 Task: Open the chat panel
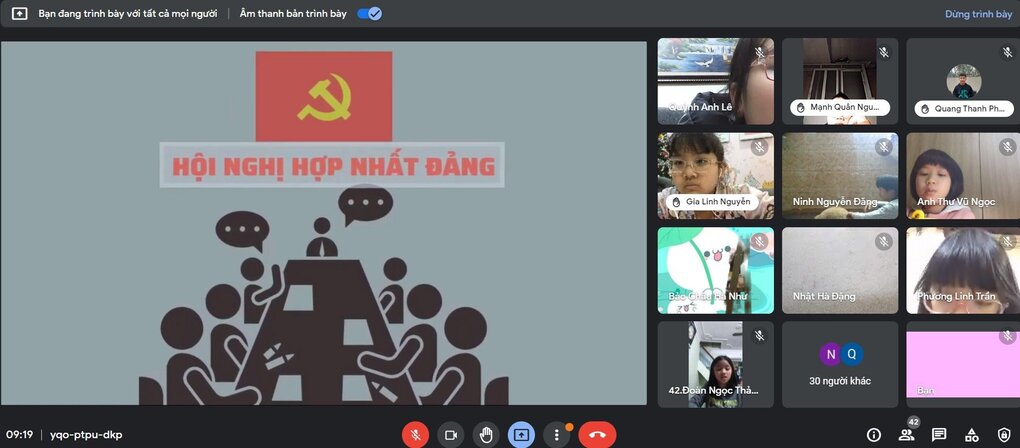click(x=939, y=435)
